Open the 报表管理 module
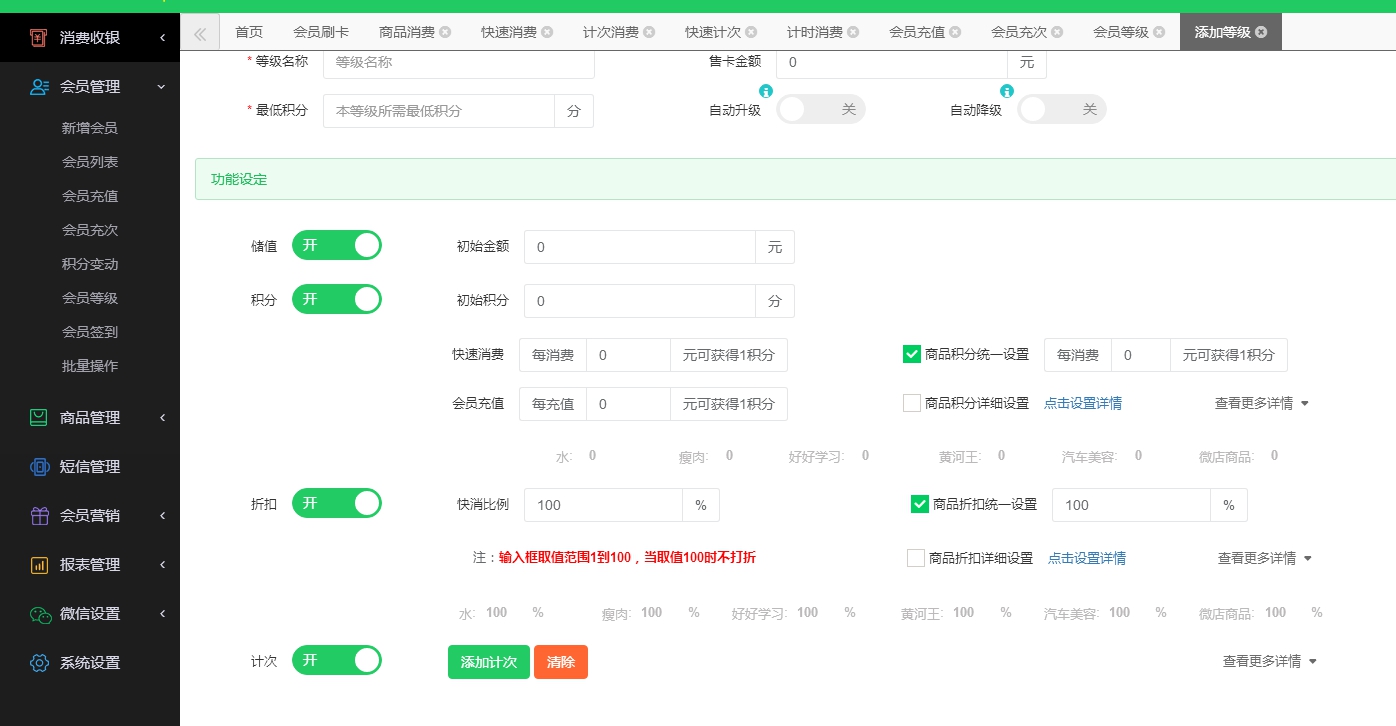Image resolution: width=1396 pixels, height=726 pixels. click(38, 564)
